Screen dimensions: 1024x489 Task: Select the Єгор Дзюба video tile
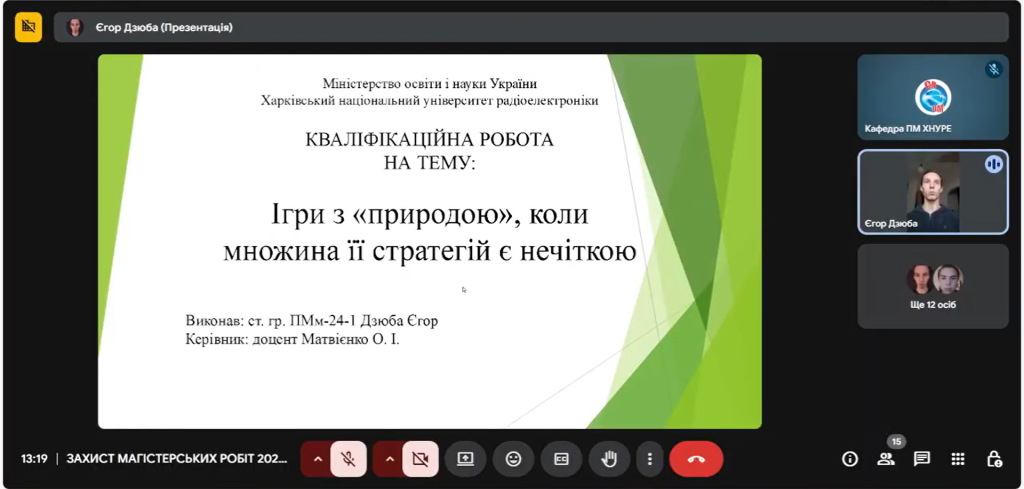932,192
